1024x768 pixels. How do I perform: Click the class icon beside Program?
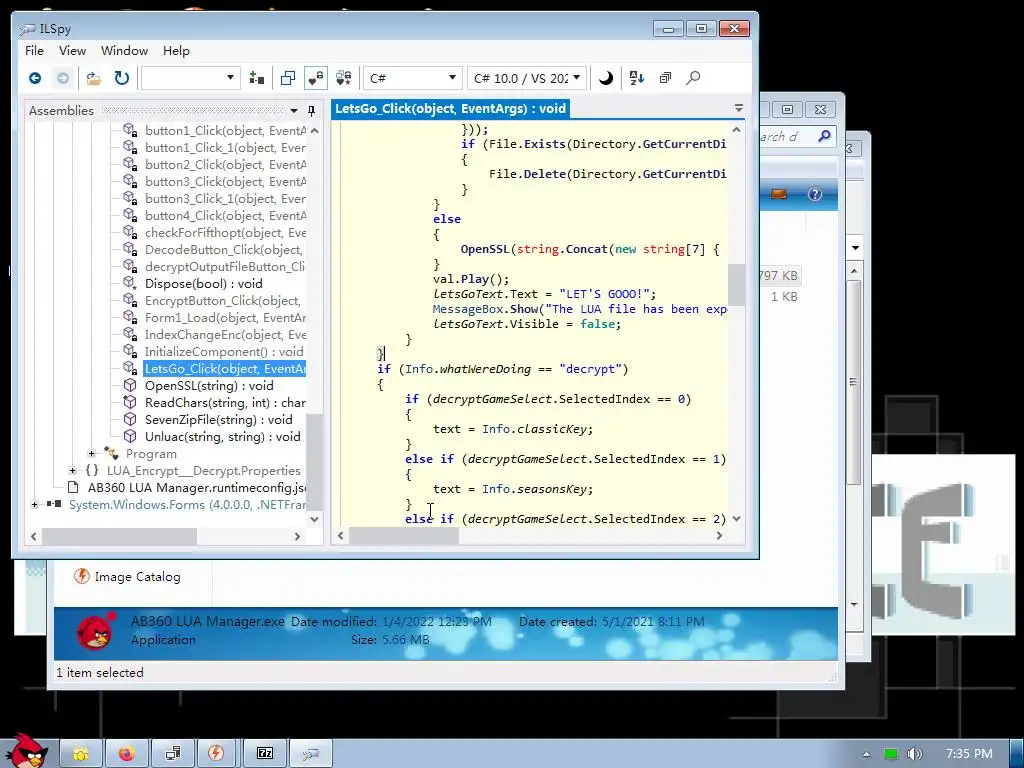[111, 453]
